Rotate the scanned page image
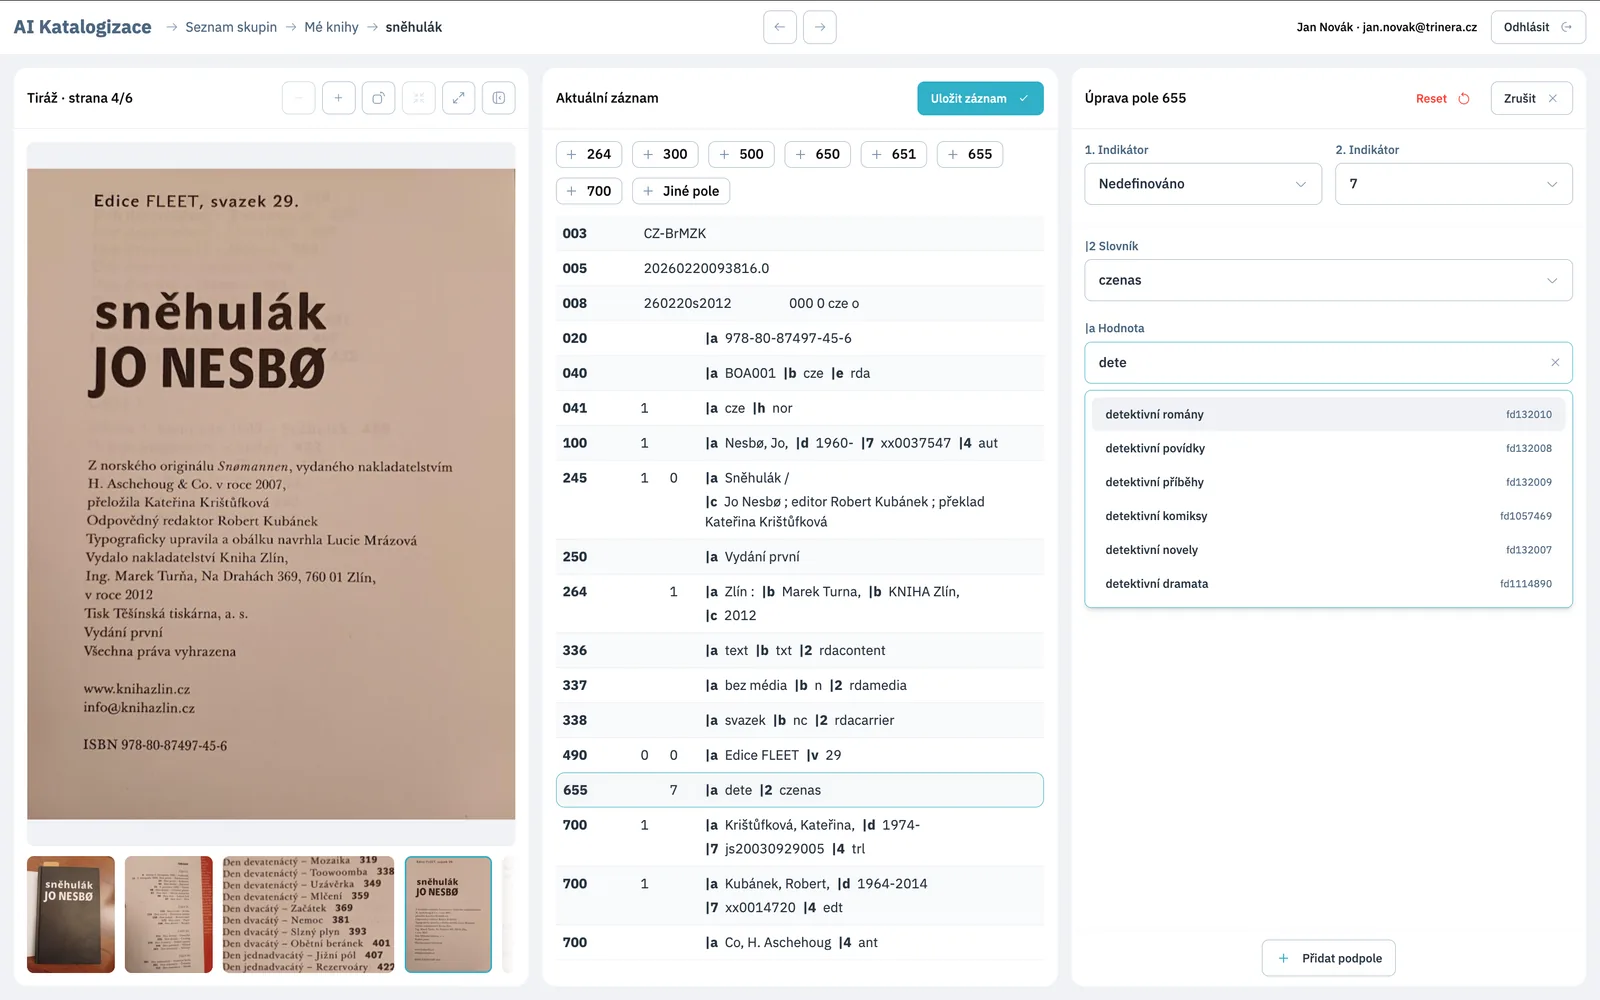 tap(378, 98)
